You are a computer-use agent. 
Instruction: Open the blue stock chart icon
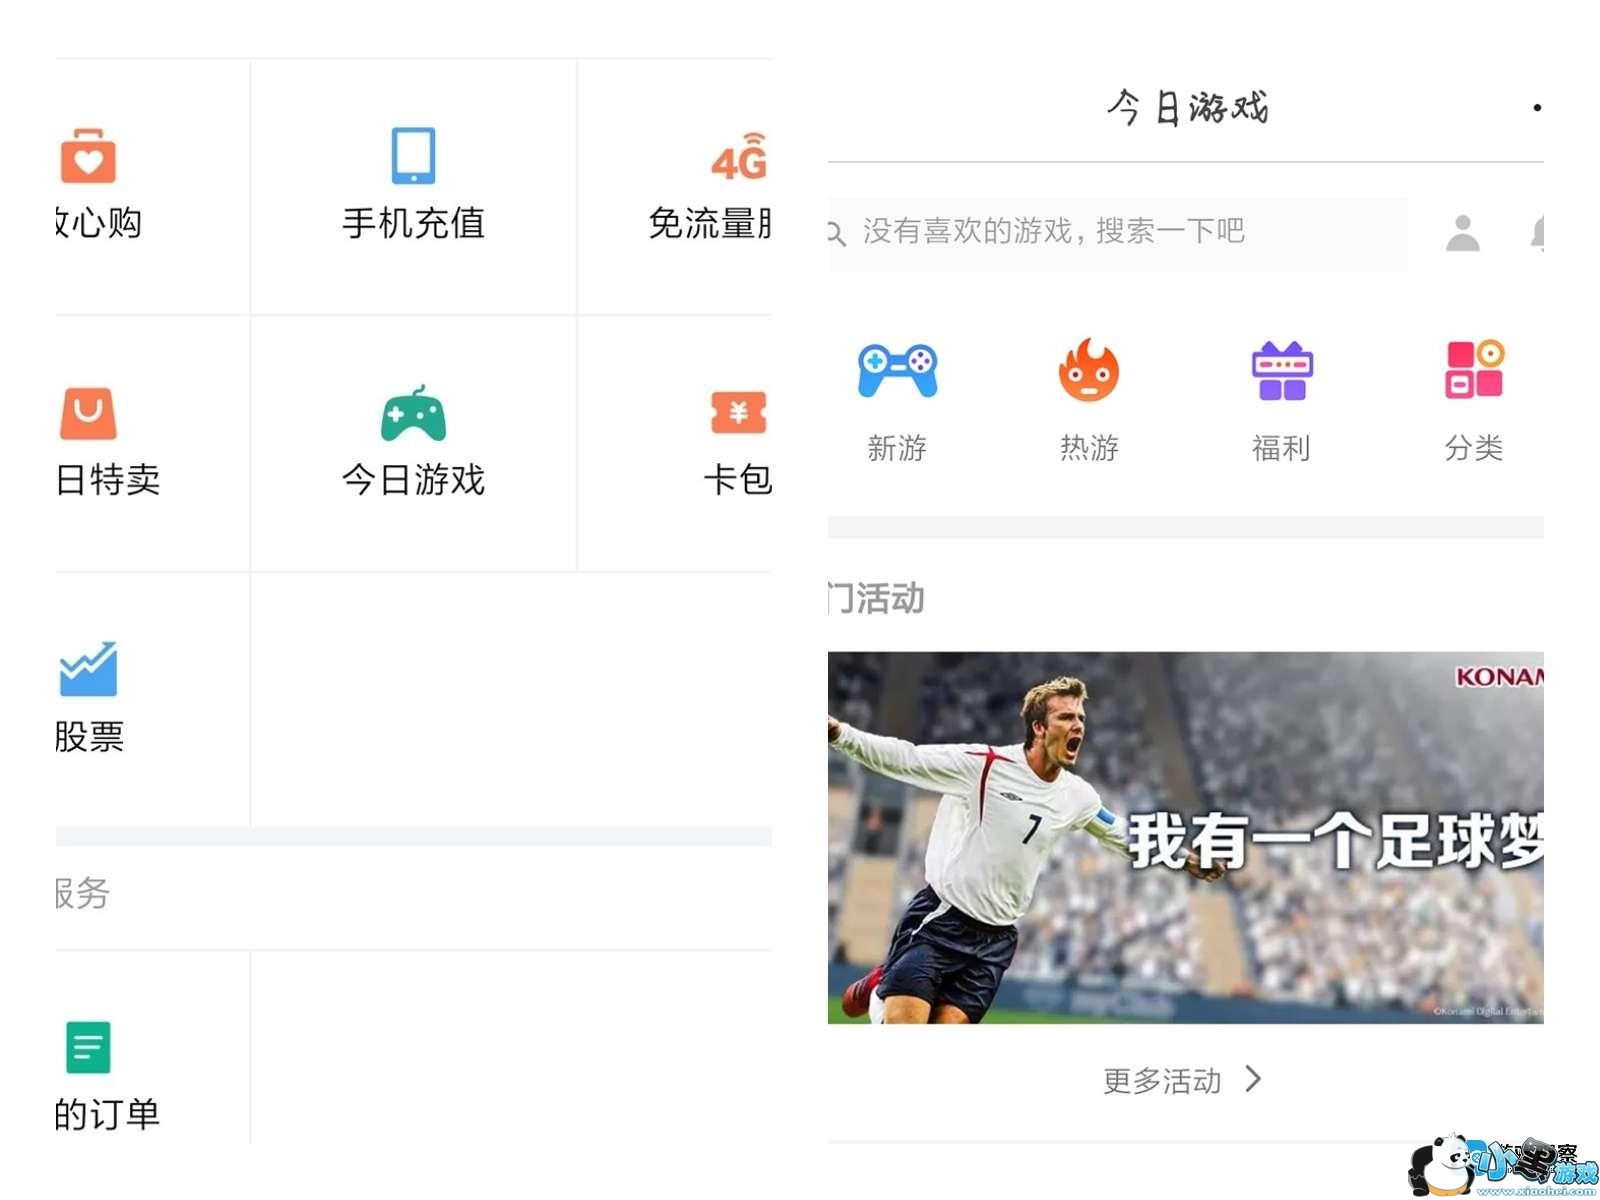pos(88,668)
